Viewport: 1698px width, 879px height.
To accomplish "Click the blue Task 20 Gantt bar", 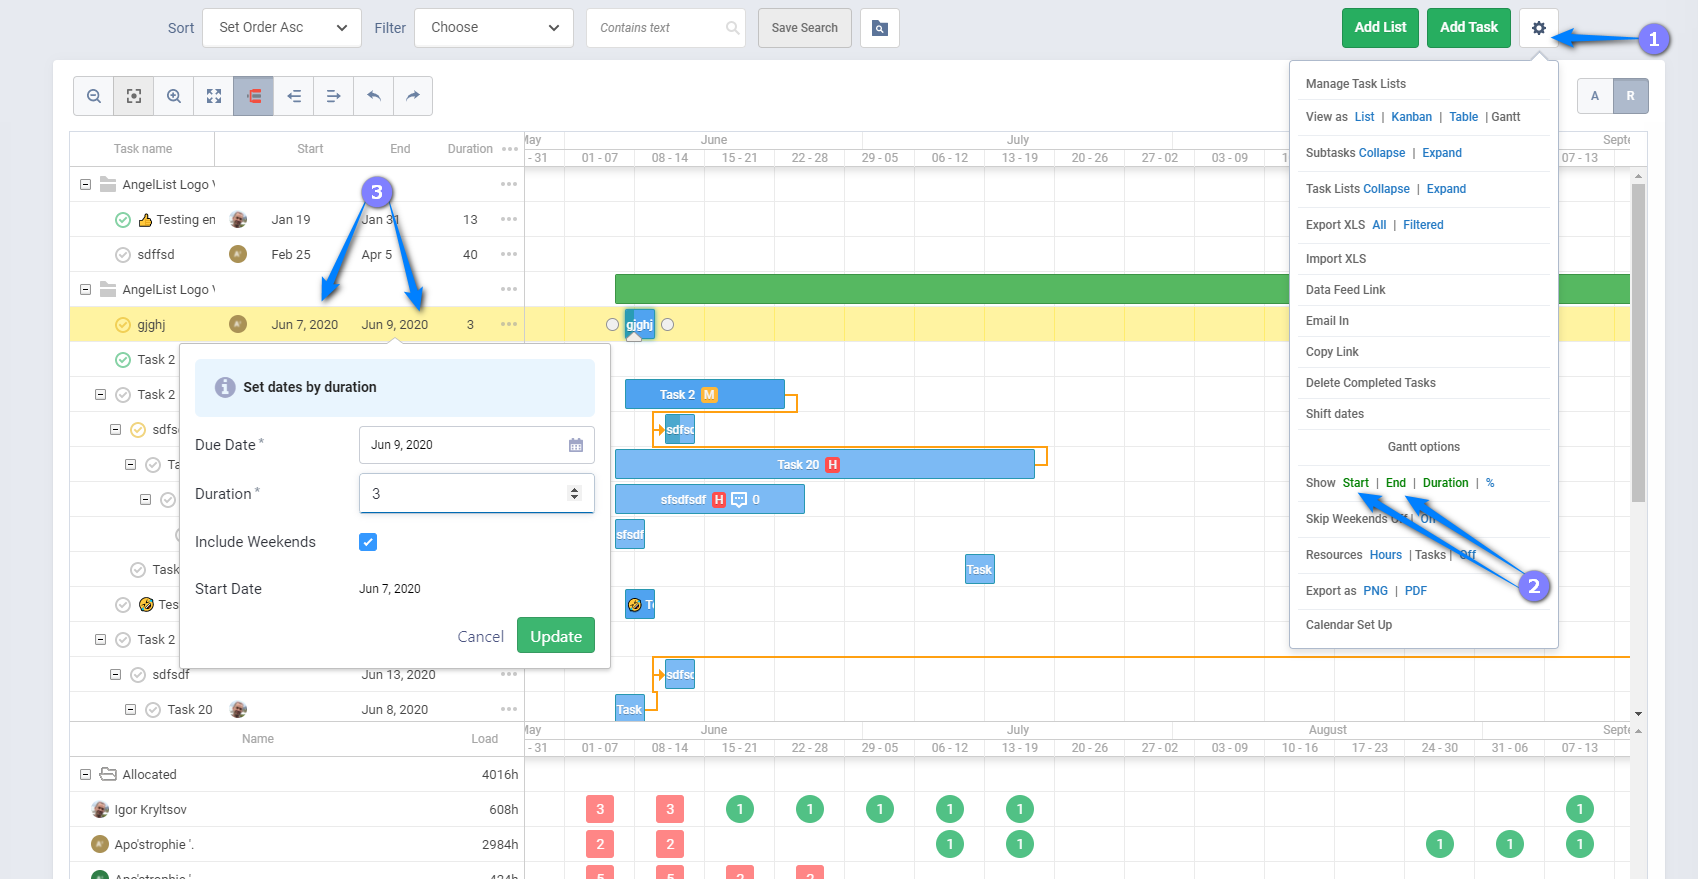I will click(824, 465).
